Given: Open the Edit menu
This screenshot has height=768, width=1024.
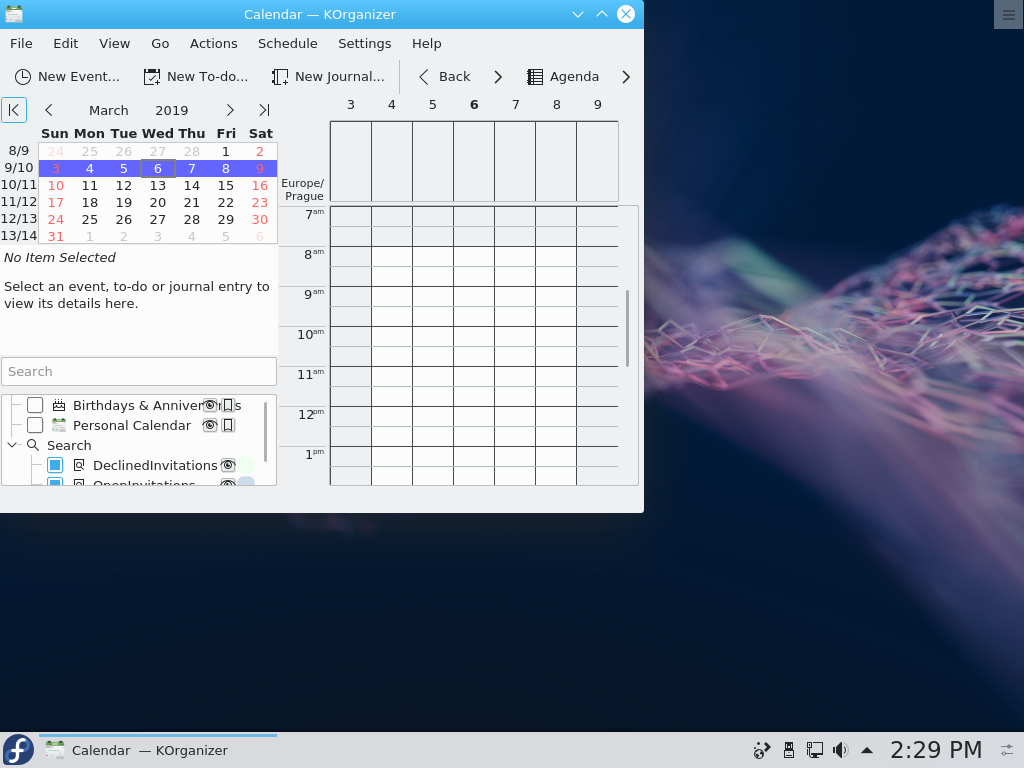Looking at the screenshot, I should [65, 43].
